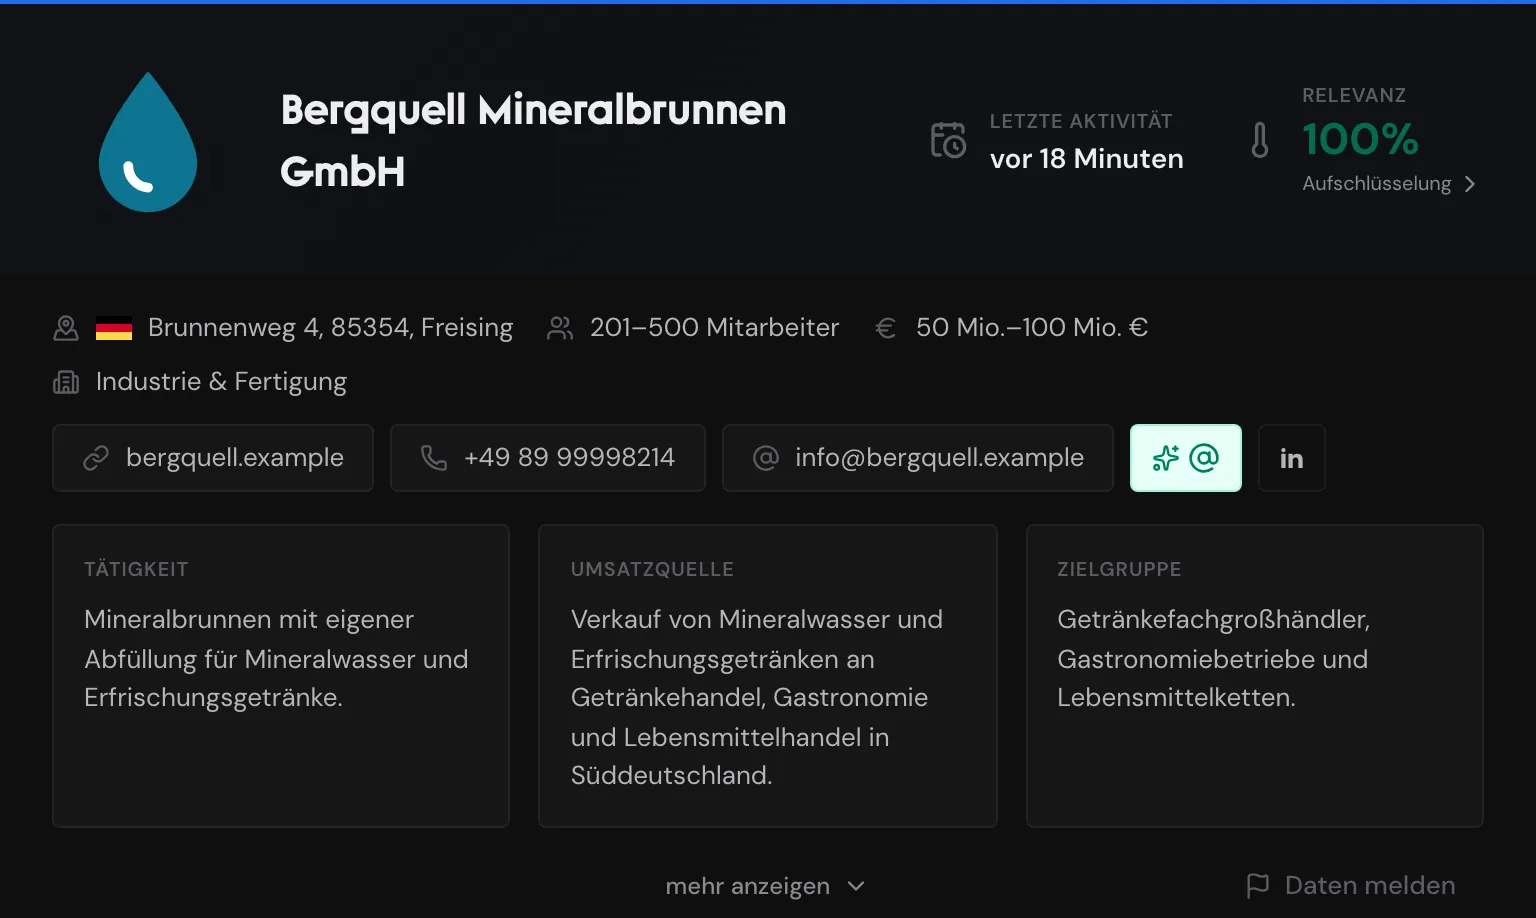Click the UMSATZQUELLE card
Image resolution: width=1536 pixels, height=918 pixels.
768,676
